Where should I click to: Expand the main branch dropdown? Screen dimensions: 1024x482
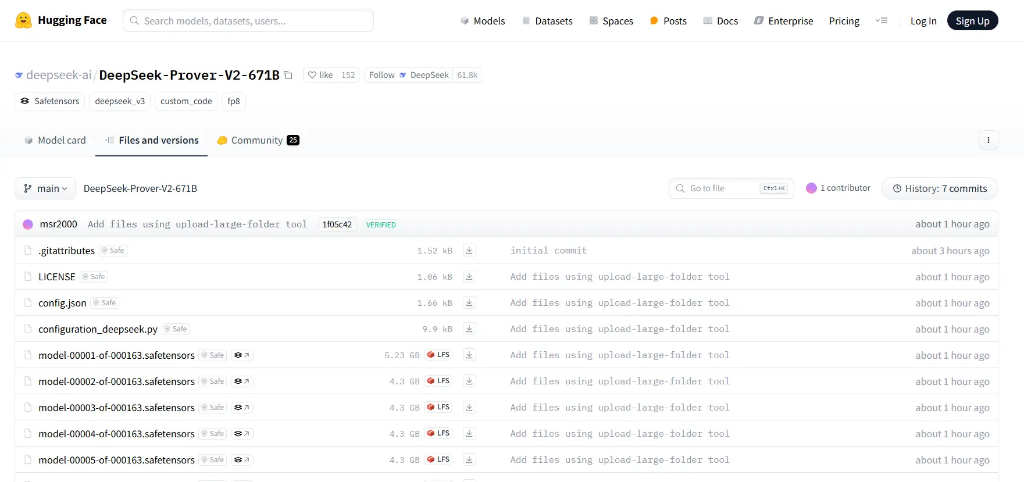tap(45, 188)
